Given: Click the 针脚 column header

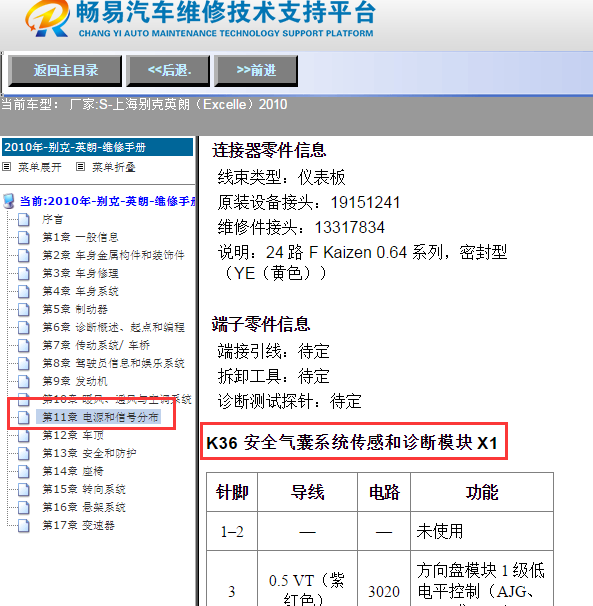Looking at the screenshot, I should 232,492.
